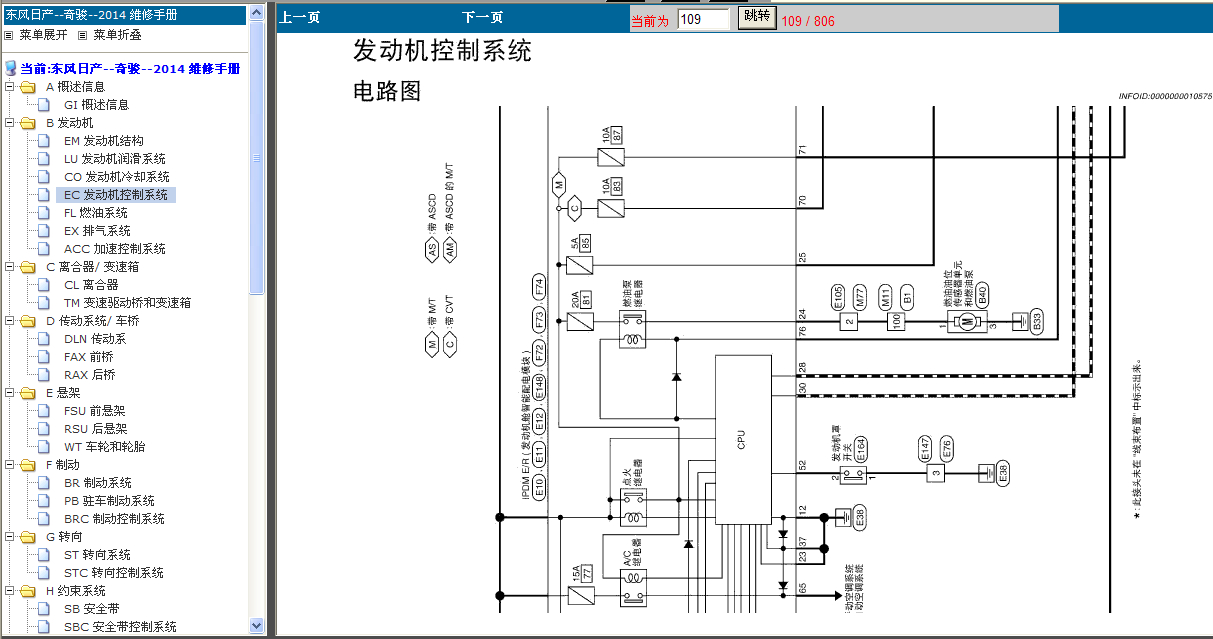Viewport: 1213px width, 639px height.
Task: Click the page icon beside FAX 前桥
Action: pyautogui.click(x=44, y=357)
